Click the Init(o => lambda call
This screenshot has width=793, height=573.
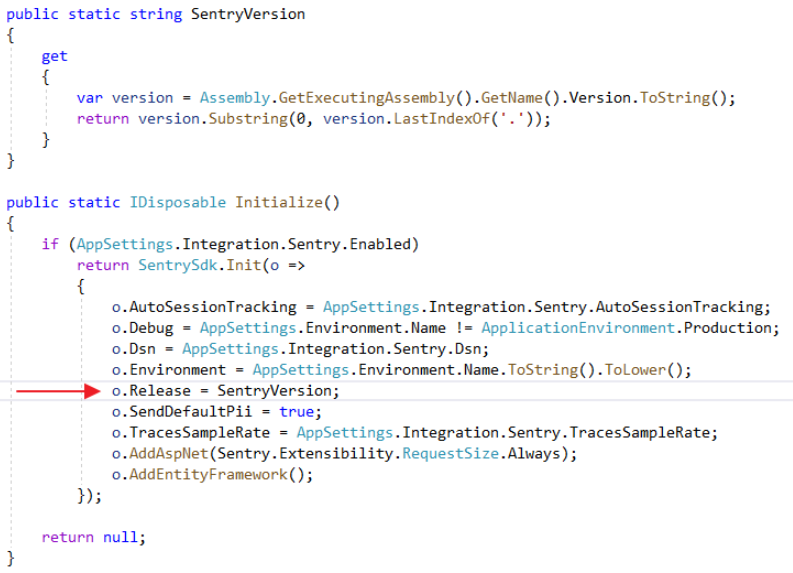(266, 265)
